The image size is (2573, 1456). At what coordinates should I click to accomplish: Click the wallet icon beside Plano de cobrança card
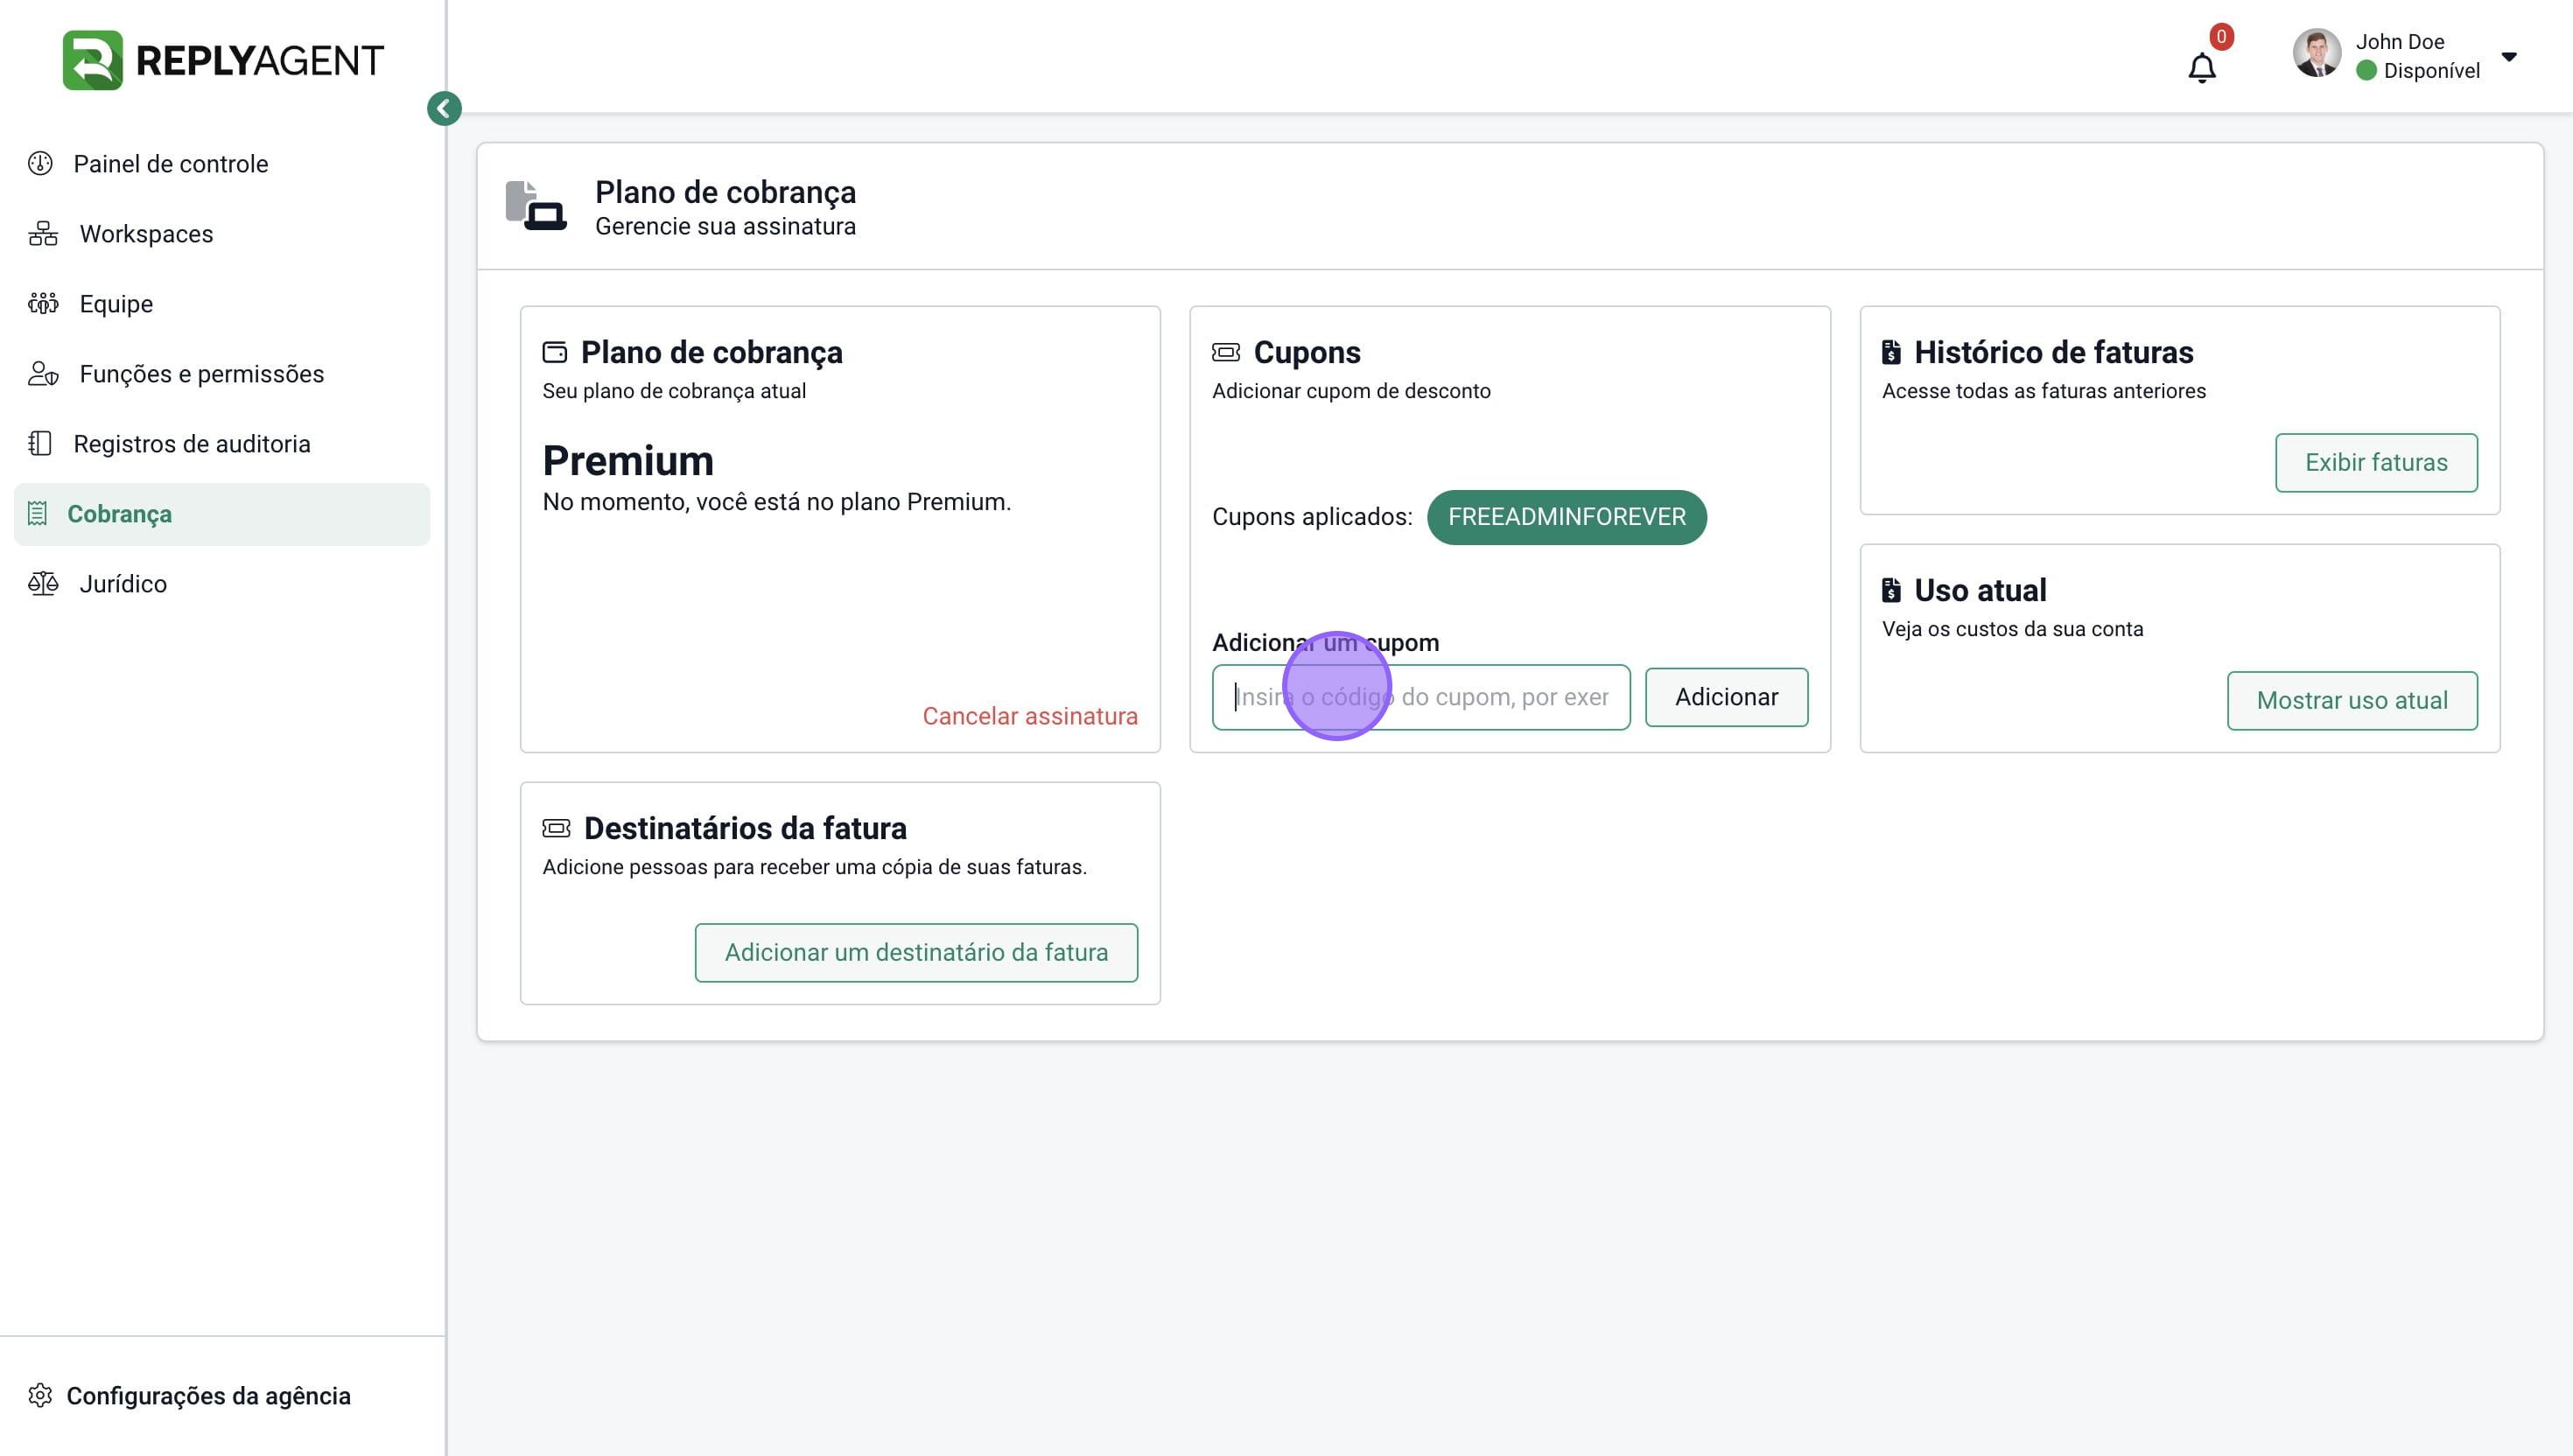555,352
